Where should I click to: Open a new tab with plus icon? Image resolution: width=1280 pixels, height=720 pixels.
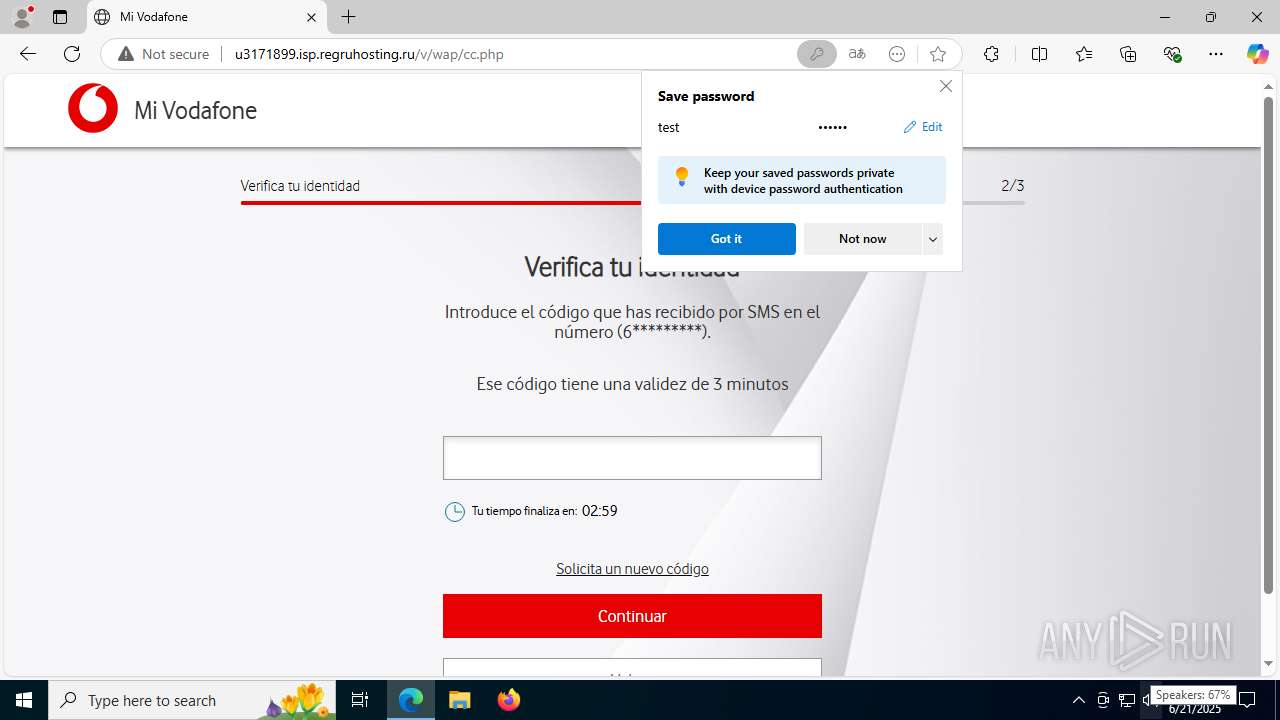pyautogui.click(x=348, y=17)
